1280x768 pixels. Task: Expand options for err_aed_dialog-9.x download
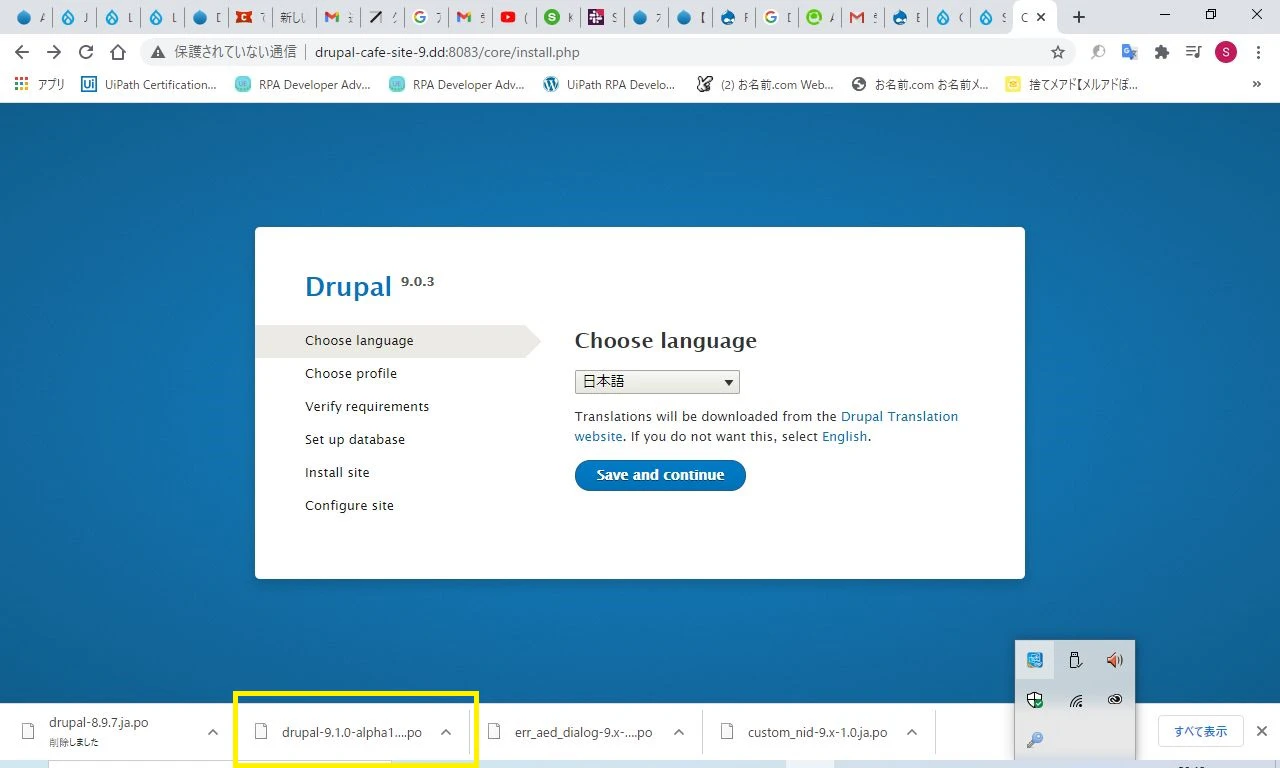click(x=679, y=732)
